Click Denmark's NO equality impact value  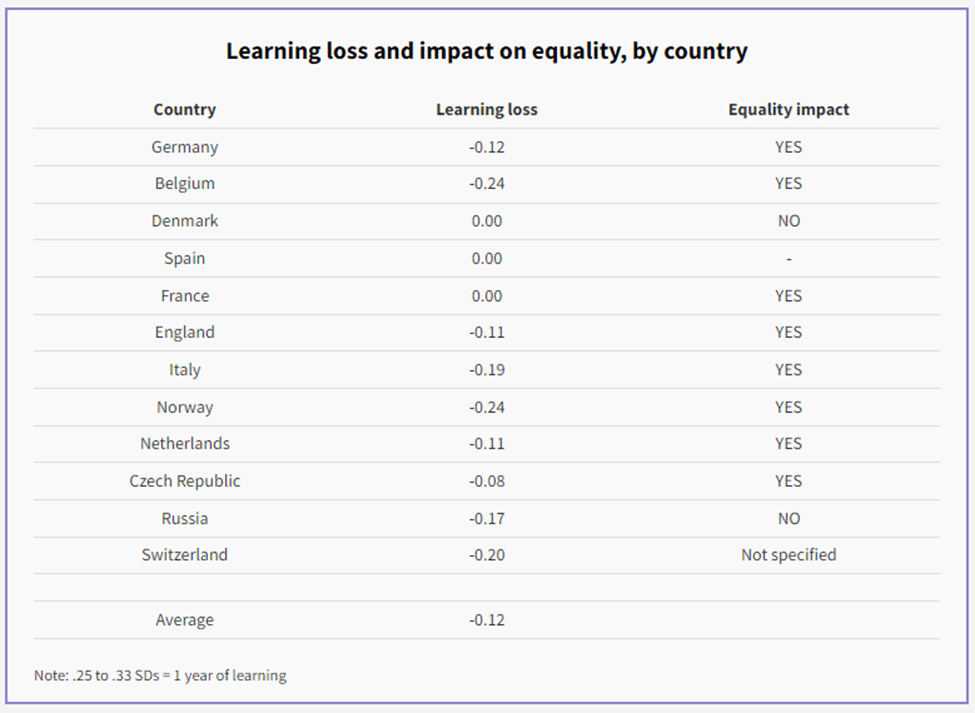[x=788, y=221]
